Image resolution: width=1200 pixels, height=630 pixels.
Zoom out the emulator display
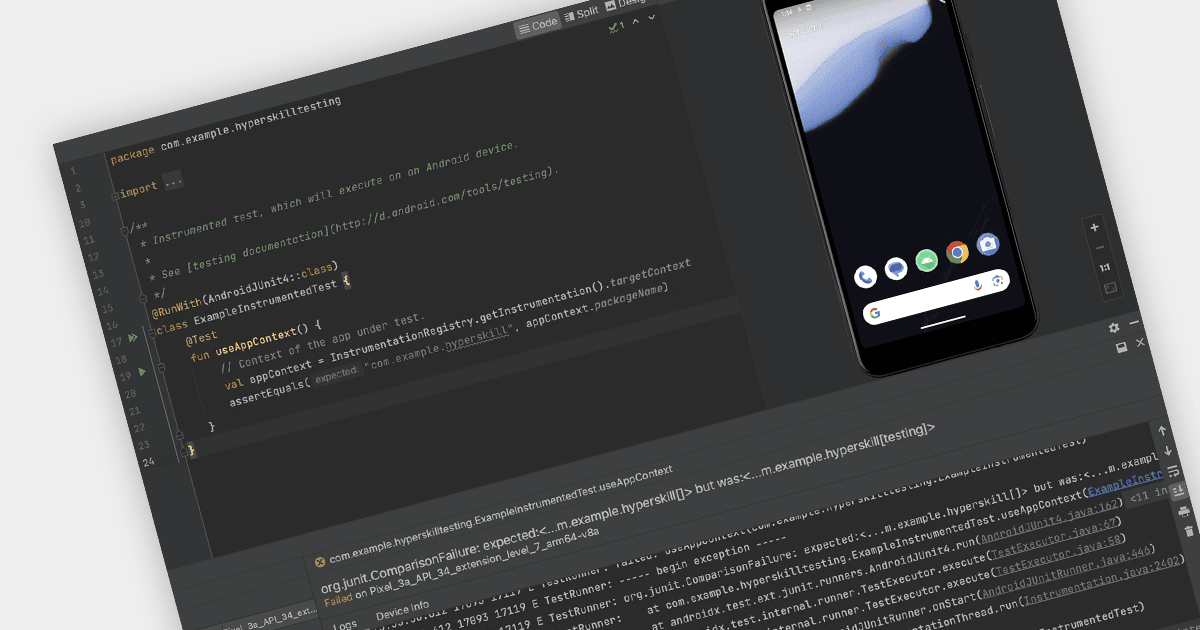pos(1100,247)
